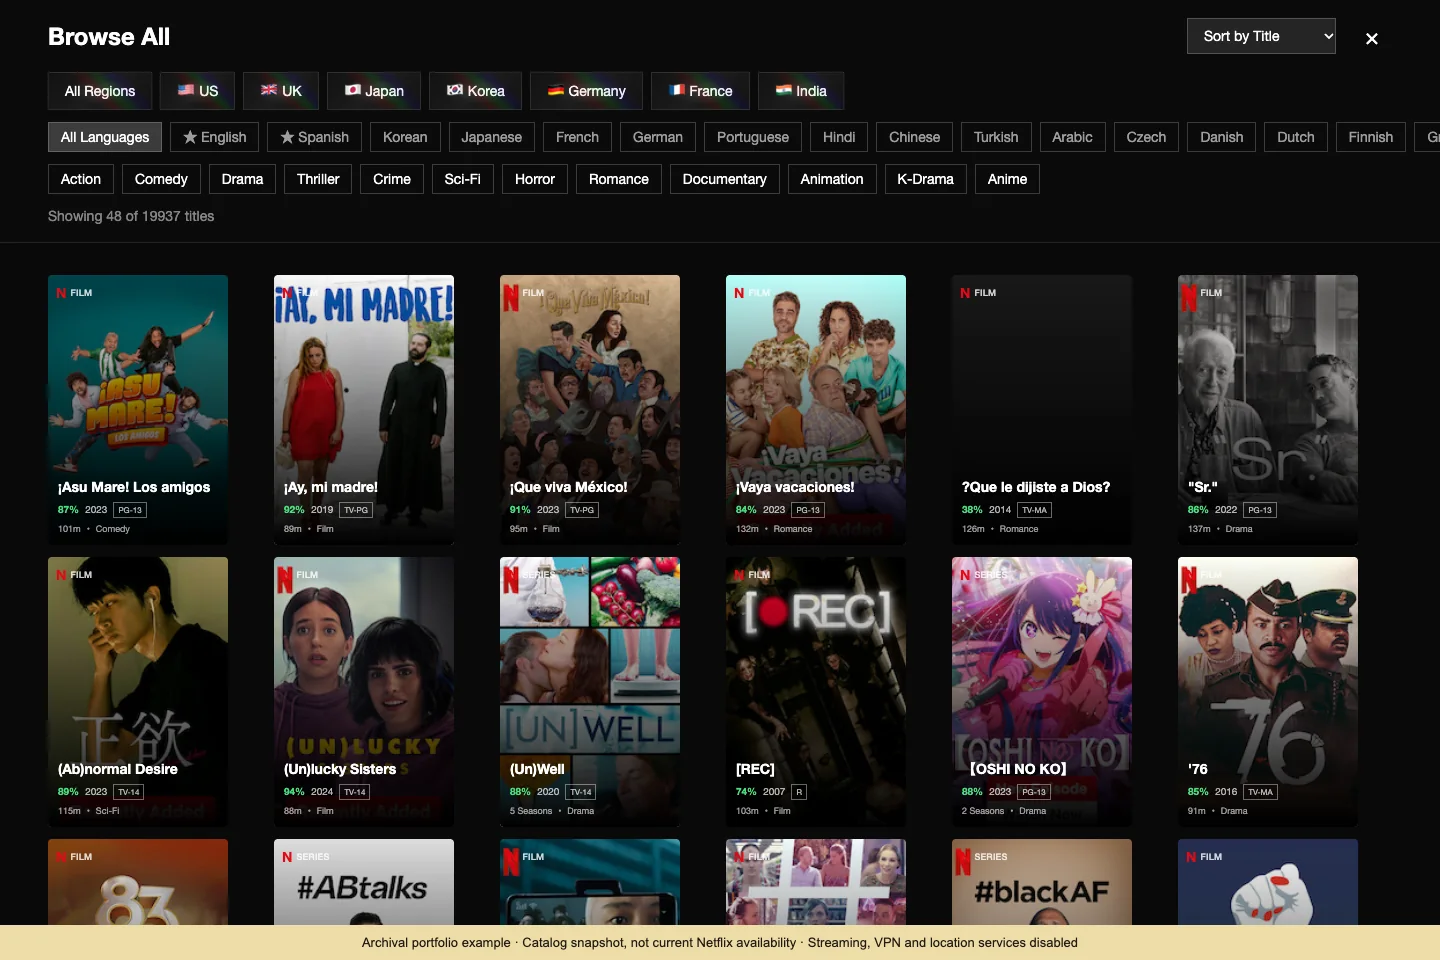Select the Thriller genre
1440x960 pixels.
pyautogui.click(x=318, y=179)
